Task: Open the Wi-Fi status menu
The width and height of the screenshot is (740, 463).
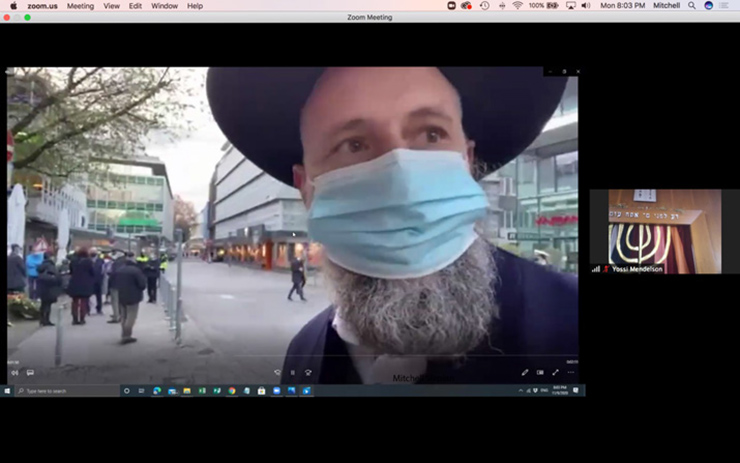Action: point(517,6)
